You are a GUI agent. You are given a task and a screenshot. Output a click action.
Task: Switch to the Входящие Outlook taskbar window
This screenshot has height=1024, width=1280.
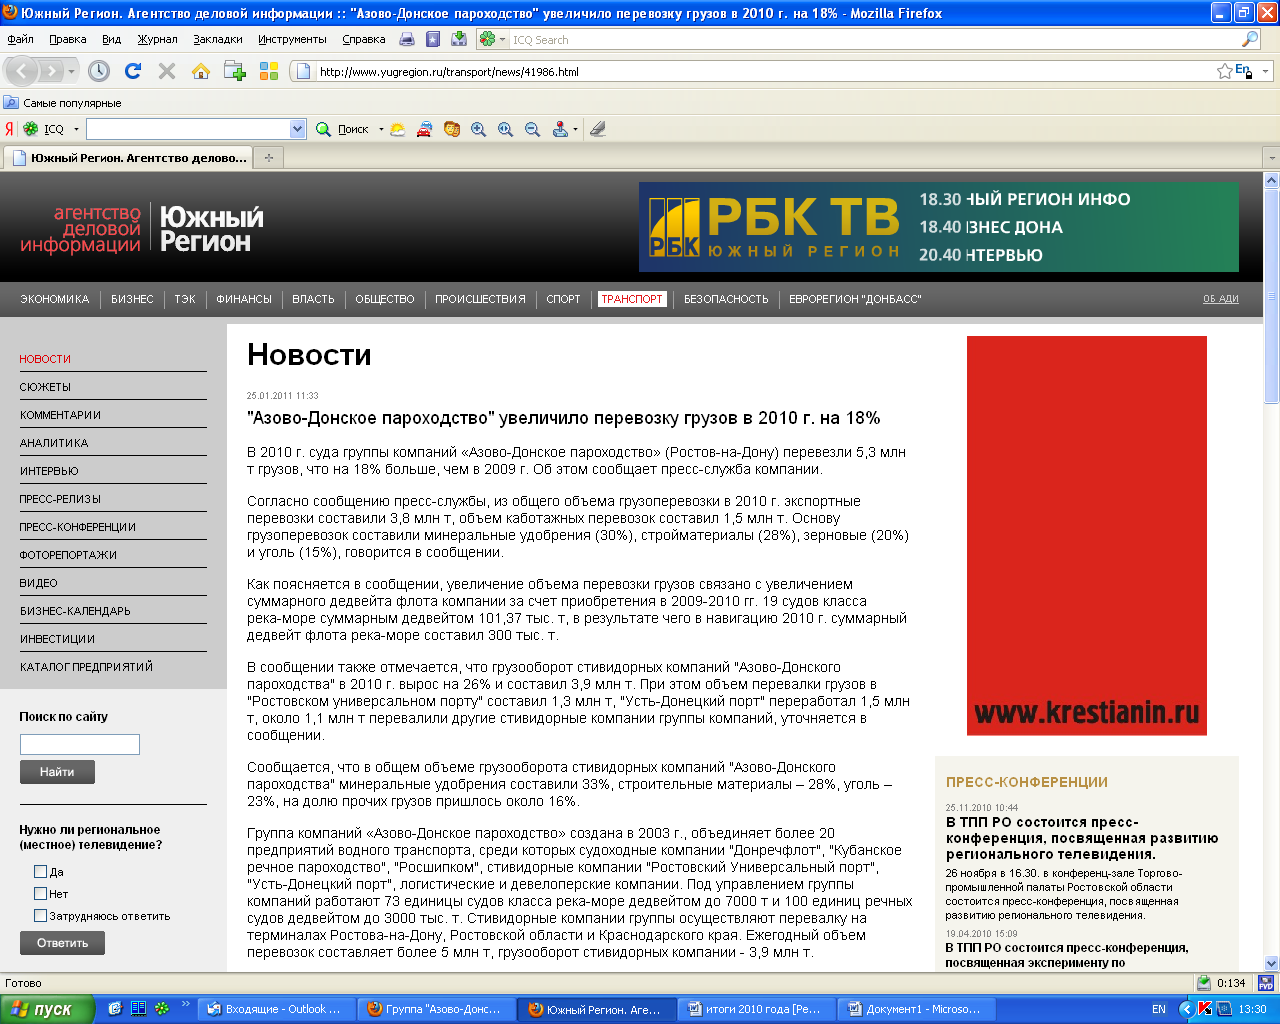(x=276, y=1009)
